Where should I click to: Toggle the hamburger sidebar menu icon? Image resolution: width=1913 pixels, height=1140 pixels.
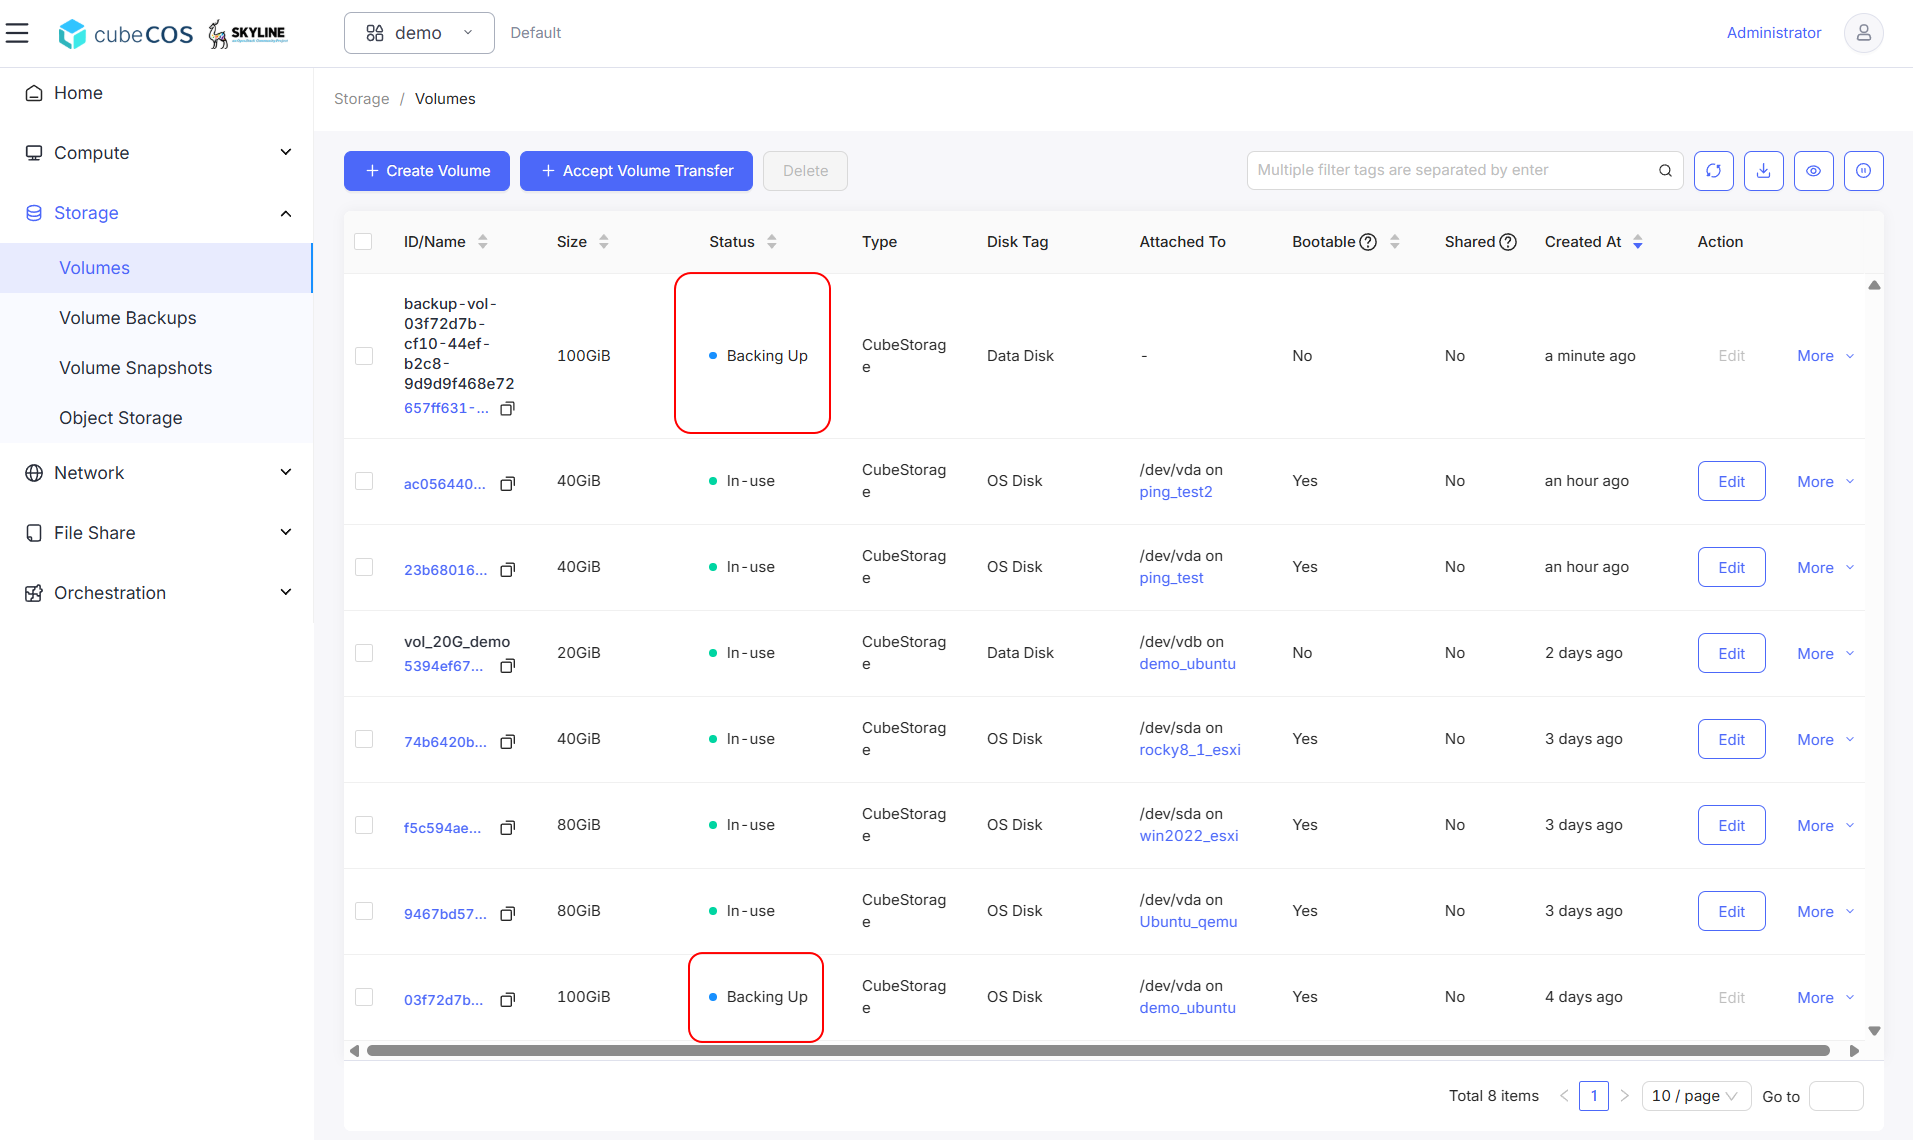17,33
